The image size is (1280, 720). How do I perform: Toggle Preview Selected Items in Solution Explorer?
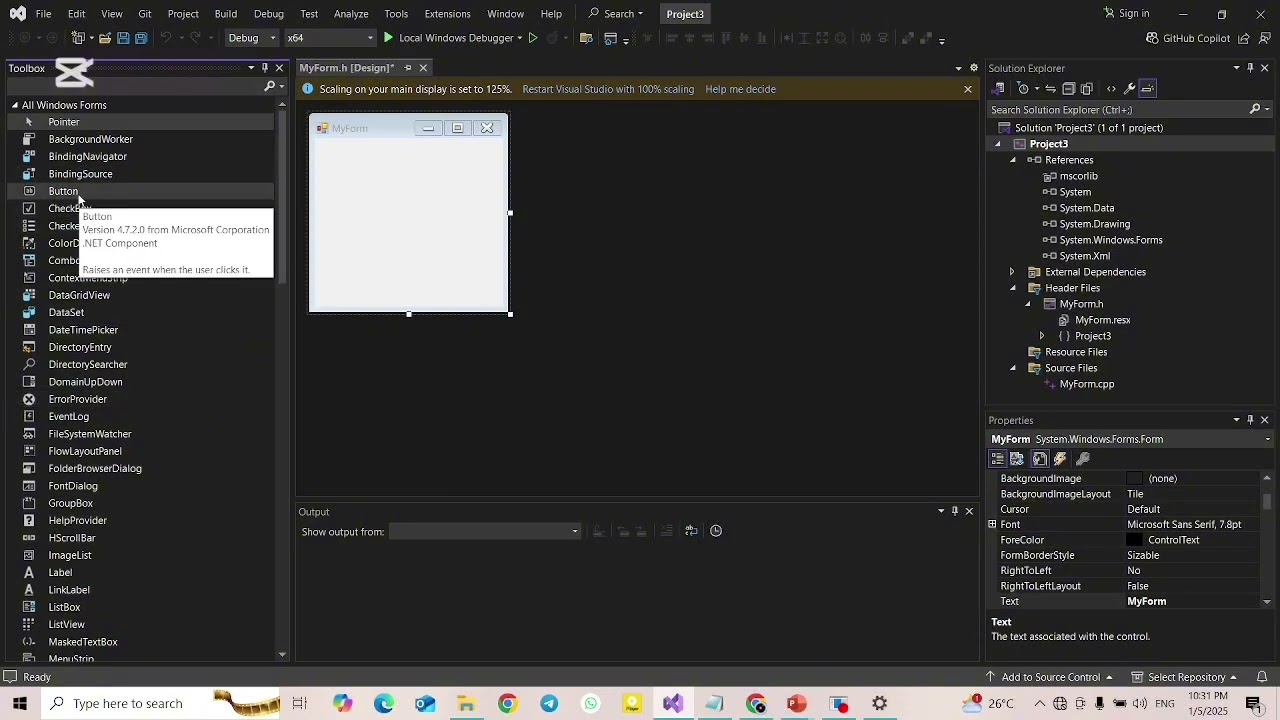pyautogui.click(x=1148, y=89)
